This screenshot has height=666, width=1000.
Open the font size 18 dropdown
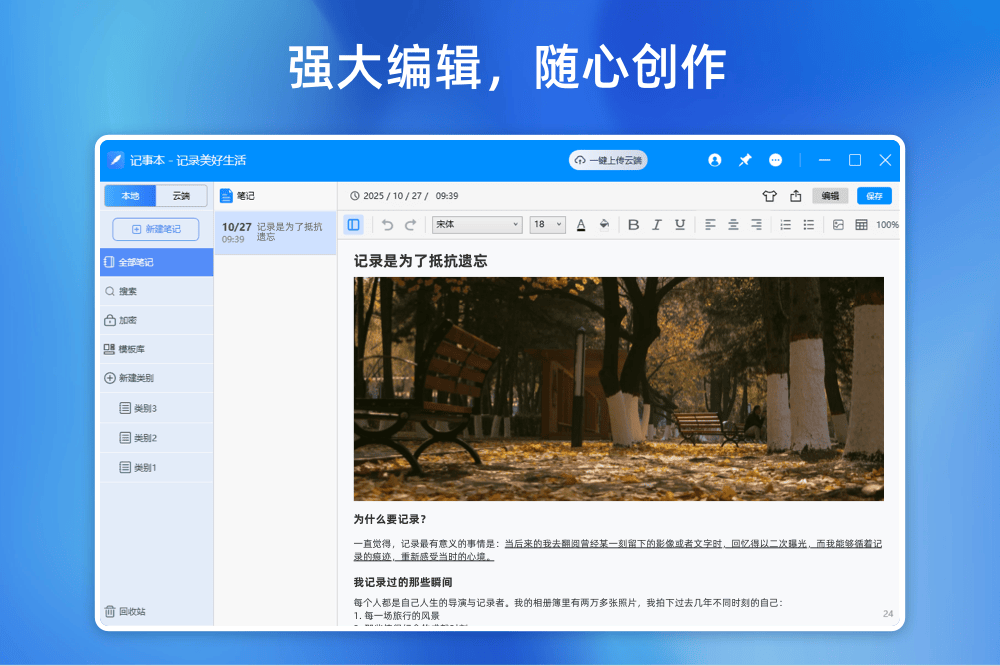547,225
